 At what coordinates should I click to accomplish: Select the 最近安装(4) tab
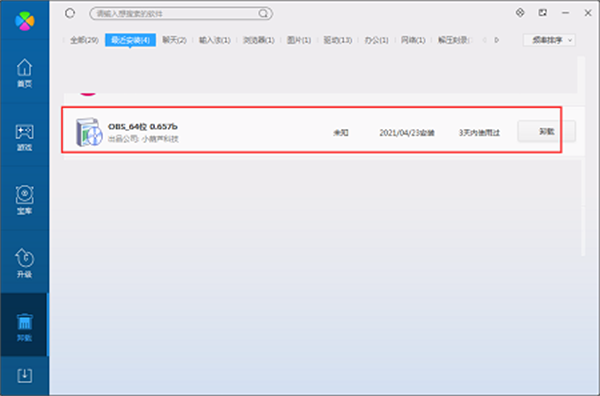click(x=130, y=40)
